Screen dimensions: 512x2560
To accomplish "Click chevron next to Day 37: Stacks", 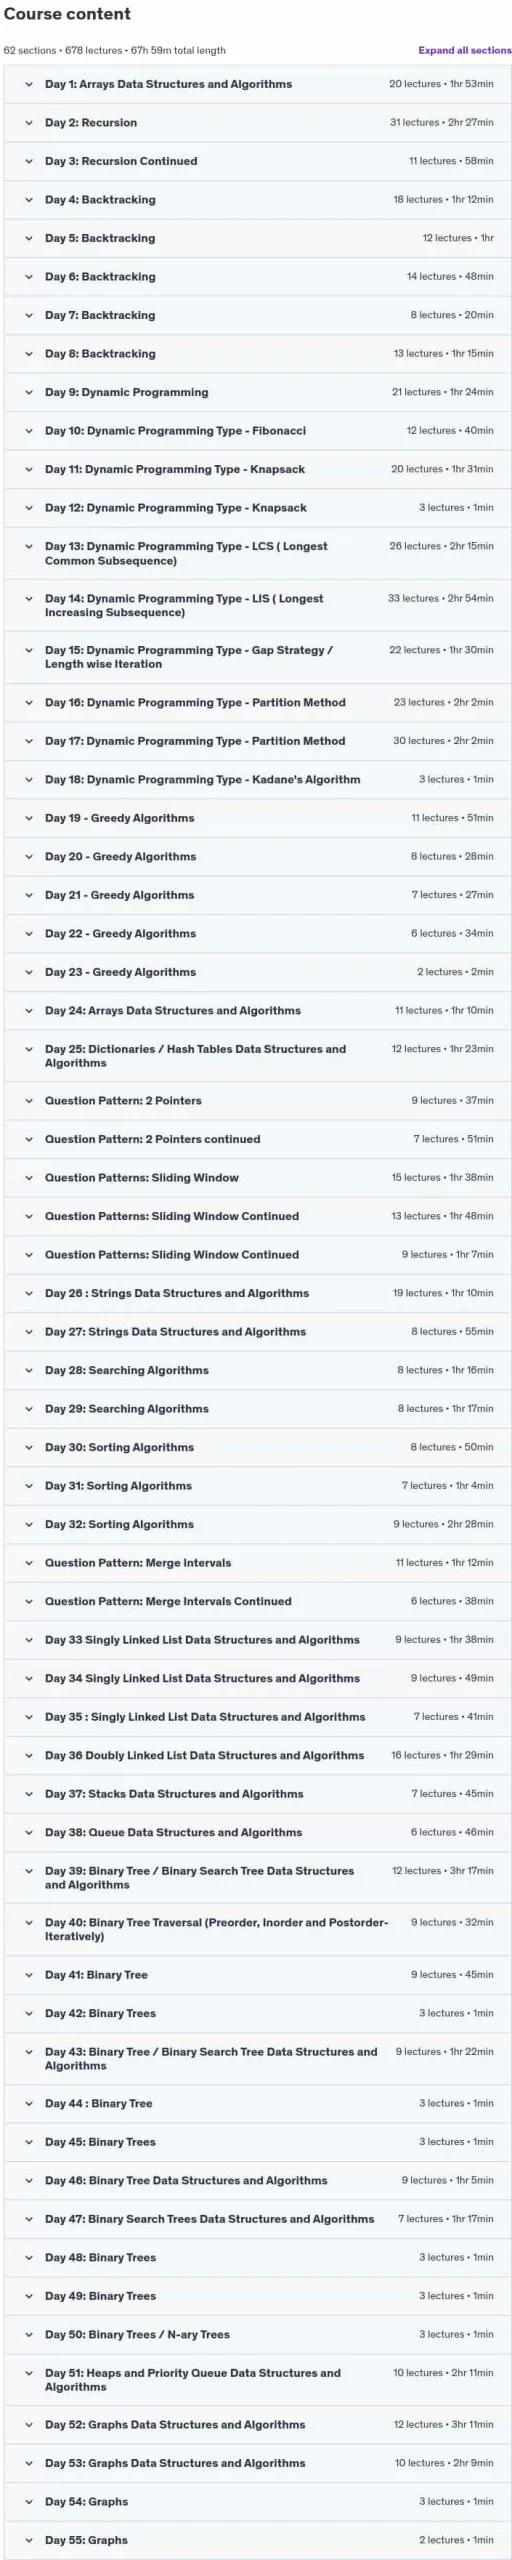I will point(29,1794).
